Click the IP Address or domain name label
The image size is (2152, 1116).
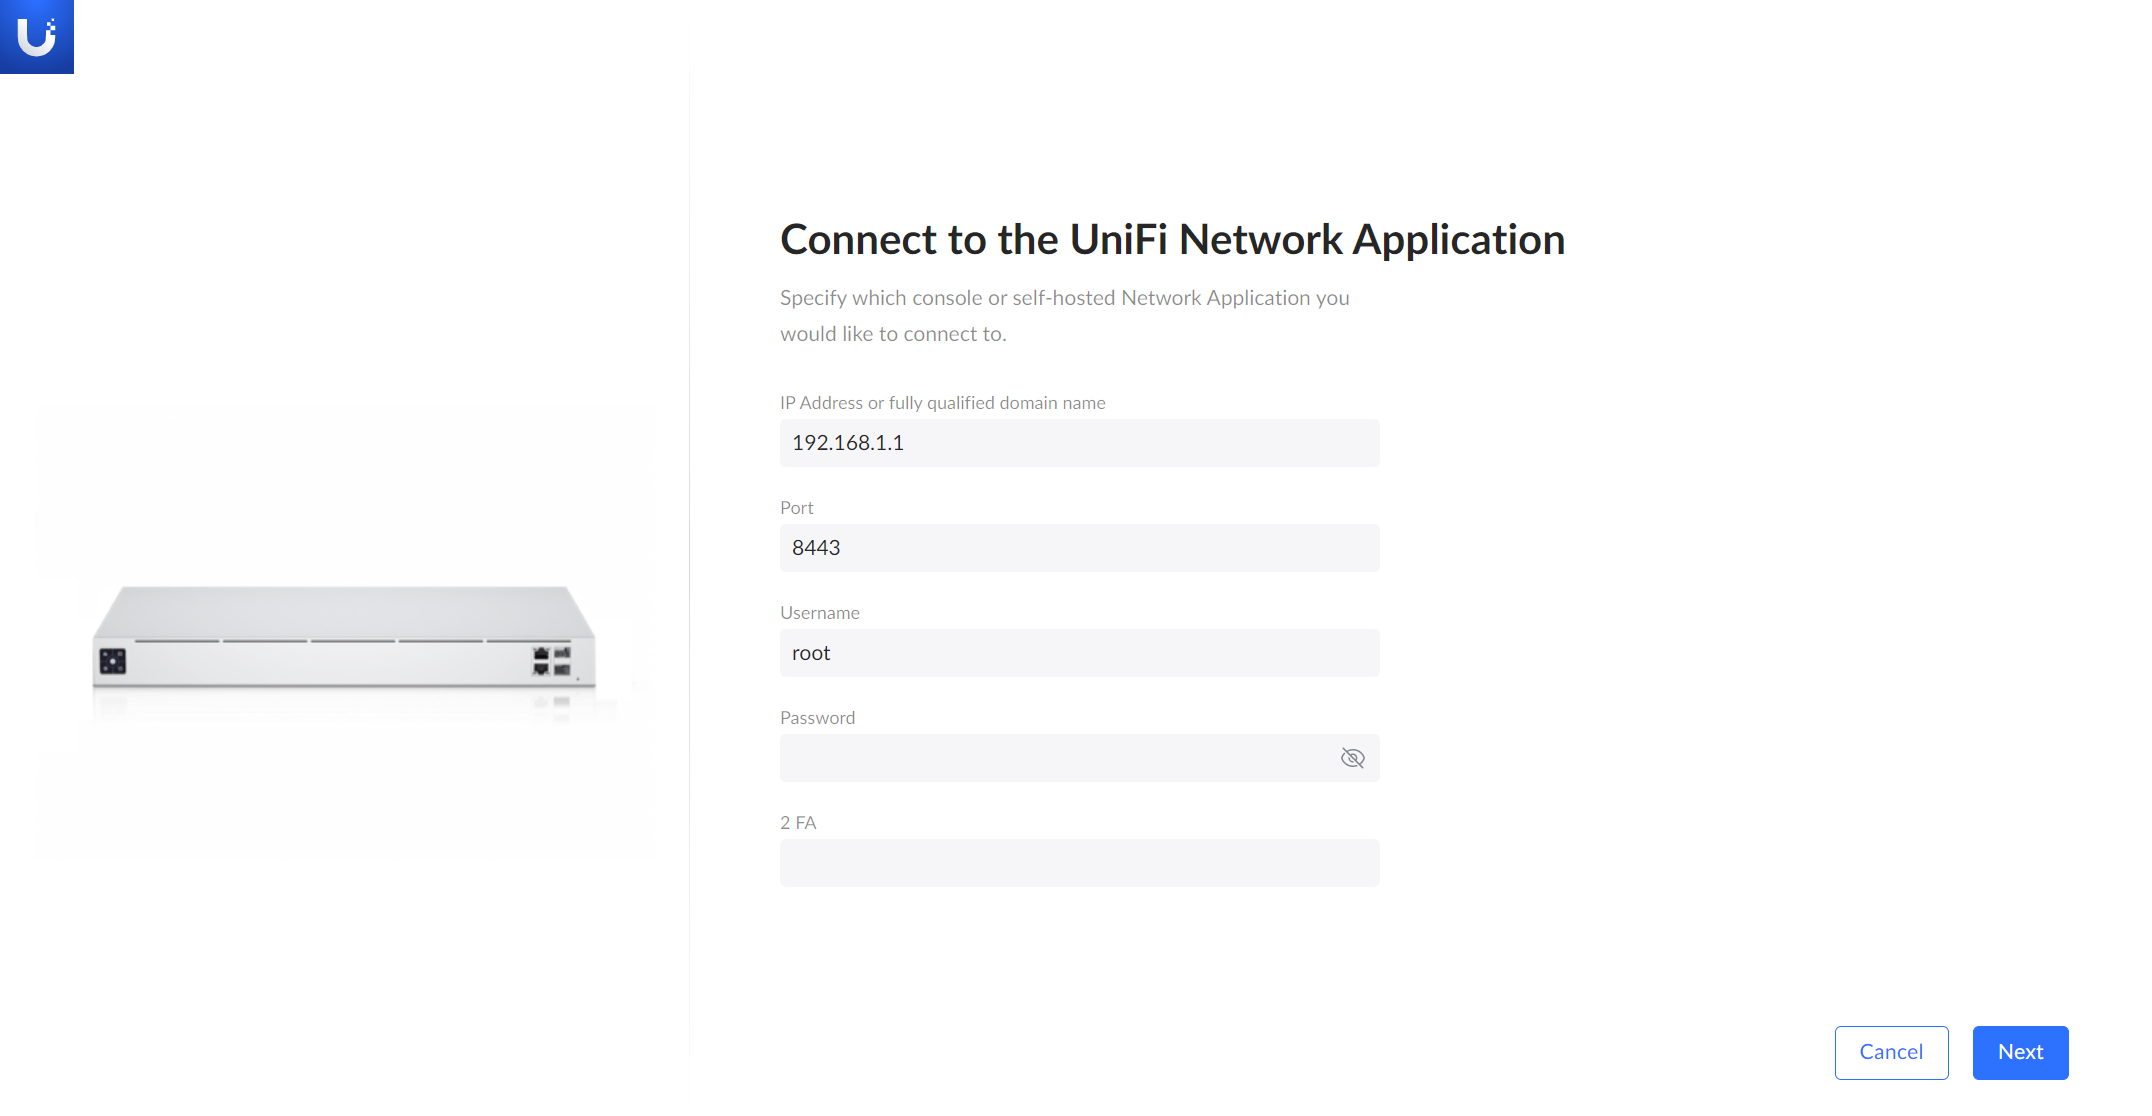click(x=942, y=403)
